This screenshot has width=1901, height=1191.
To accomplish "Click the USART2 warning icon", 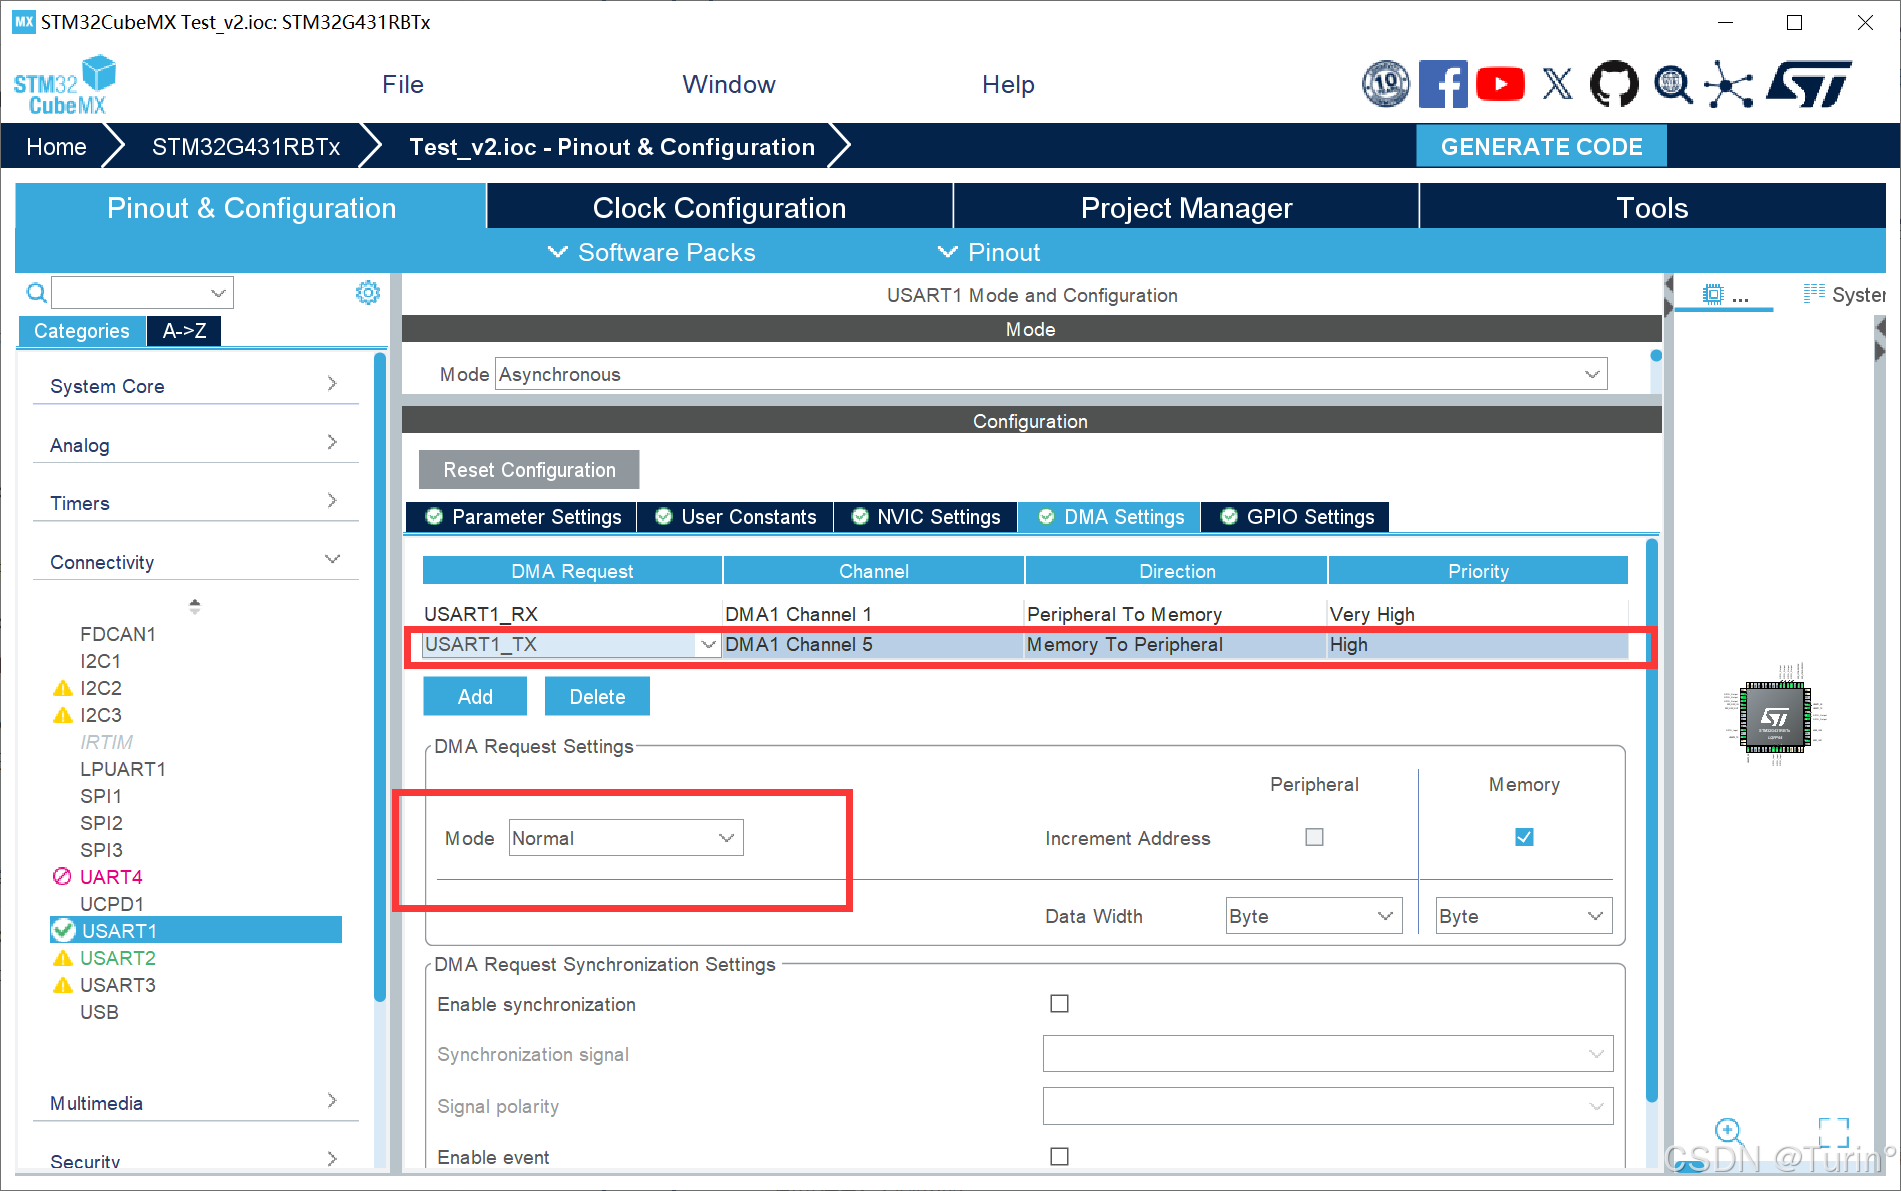I will click(x=63, y=958).
